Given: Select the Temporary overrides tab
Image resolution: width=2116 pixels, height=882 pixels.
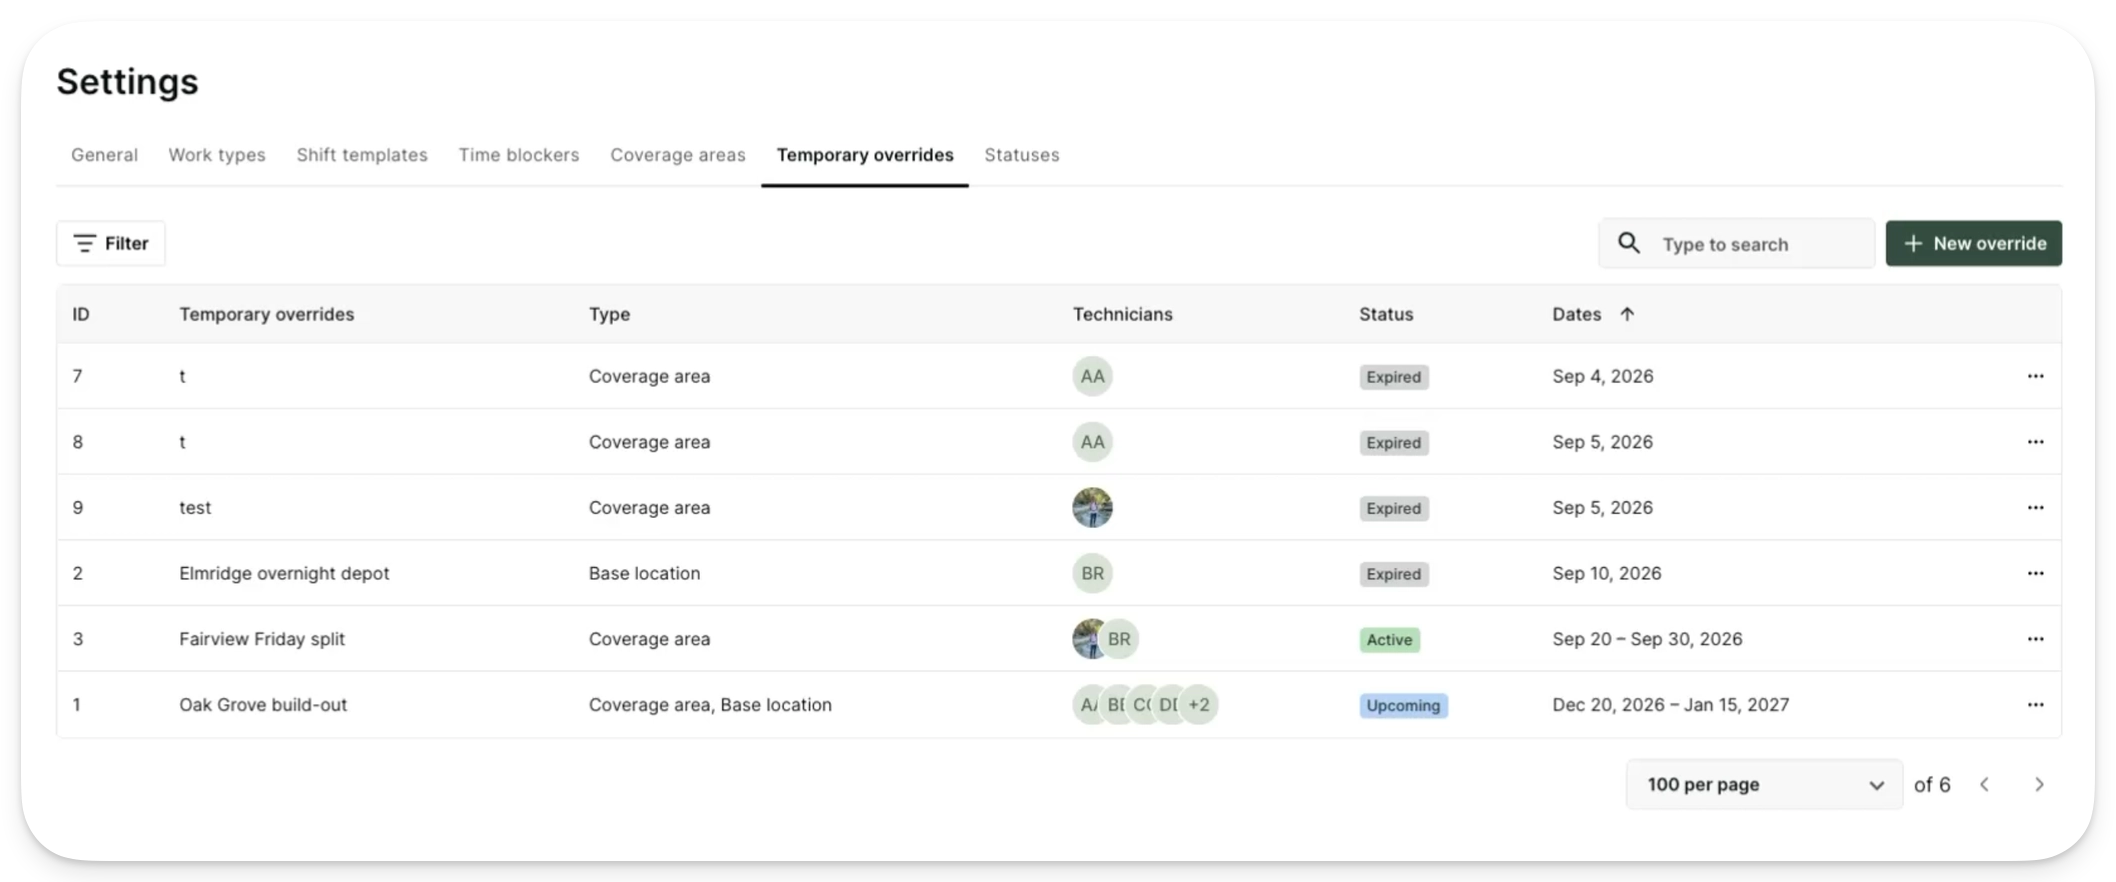Looking at the screenshot, I should [x=865, y=155].
